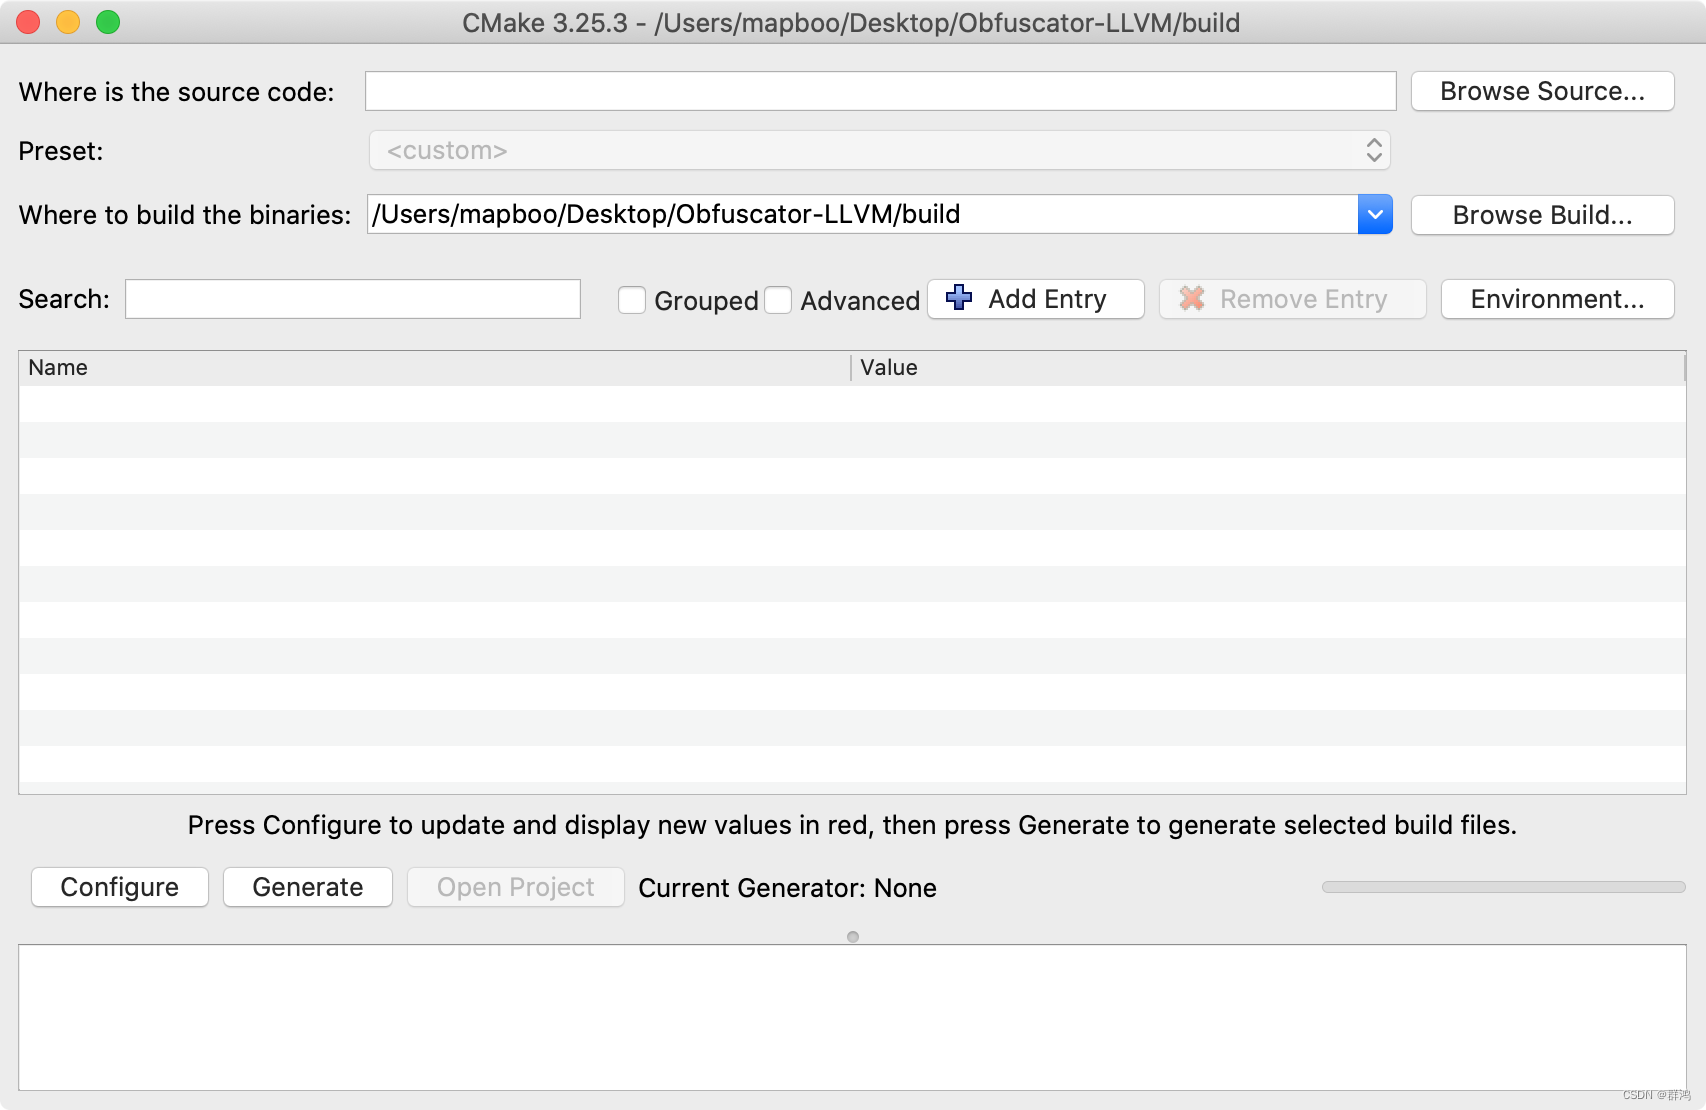Screen dimensions: 1706x1110
Task: Focus the source code path field
Action: (x=880, y=91)
